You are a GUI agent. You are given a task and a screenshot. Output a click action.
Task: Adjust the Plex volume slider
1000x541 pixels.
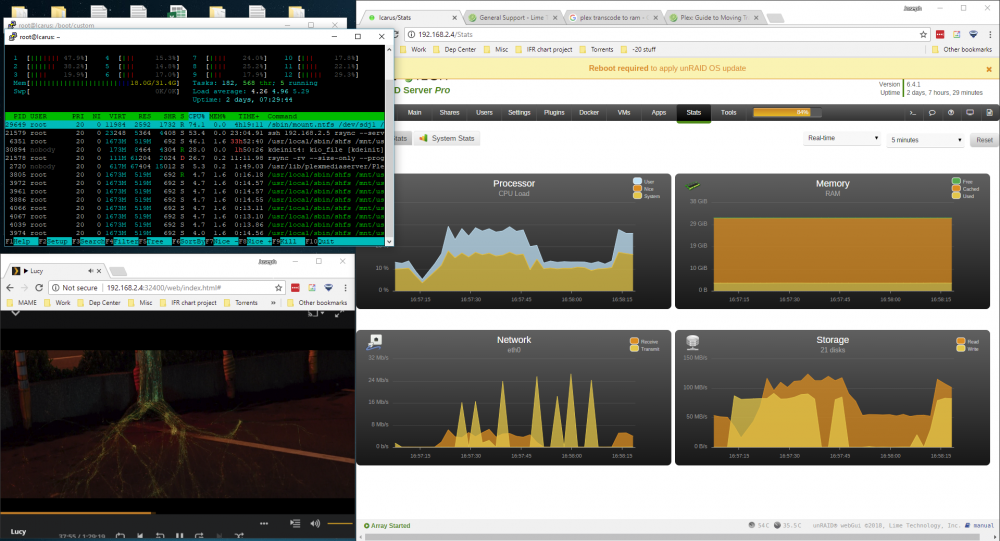pyautogui.click(x=339, y=523)
